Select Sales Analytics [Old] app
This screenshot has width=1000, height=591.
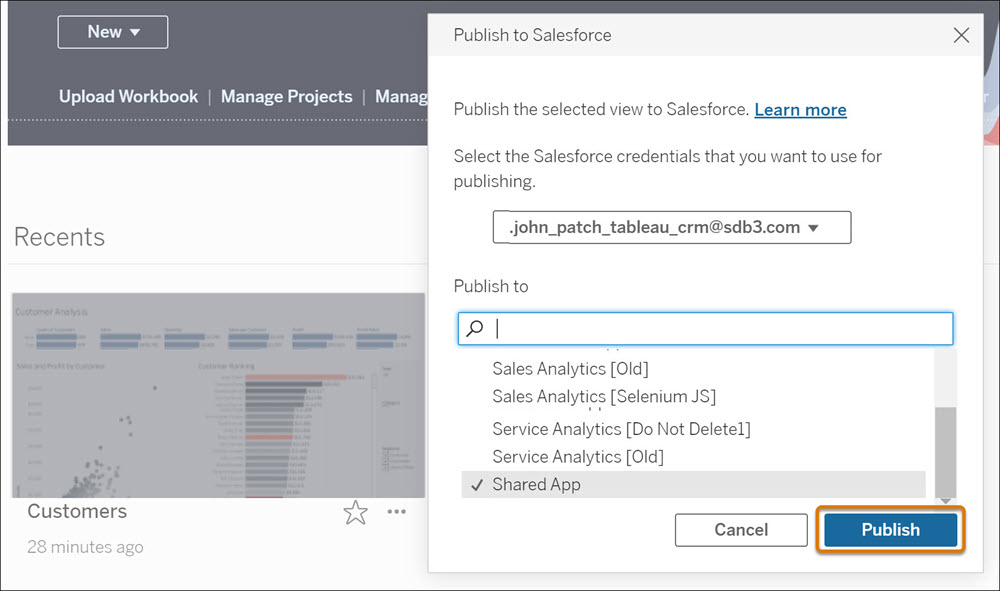(570, 368)
